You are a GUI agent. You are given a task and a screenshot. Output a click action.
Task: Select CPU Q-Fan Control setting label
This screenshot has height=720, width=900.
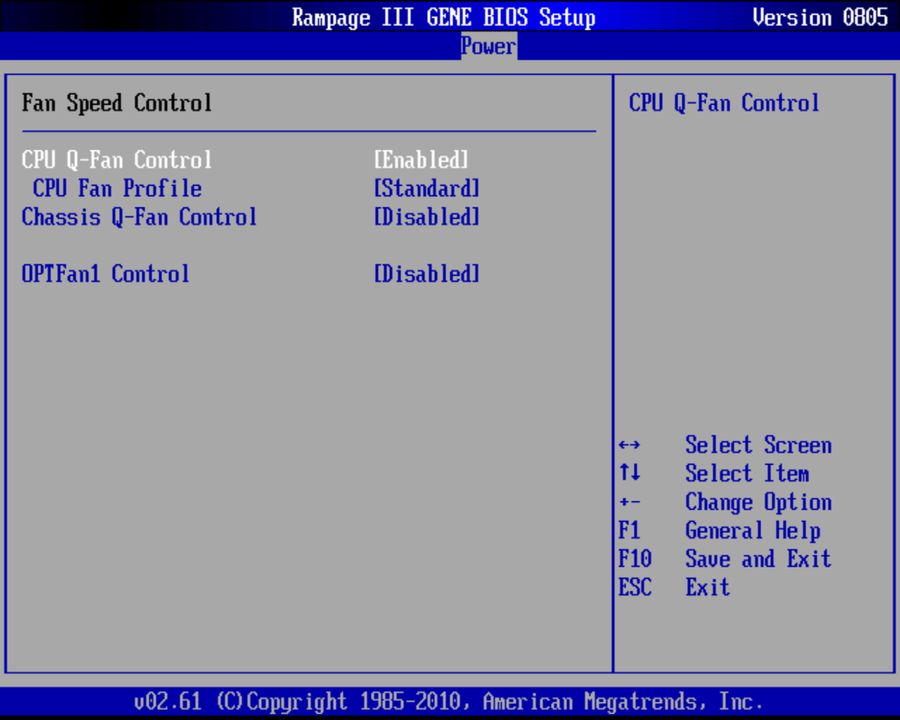tap(117, 160)
